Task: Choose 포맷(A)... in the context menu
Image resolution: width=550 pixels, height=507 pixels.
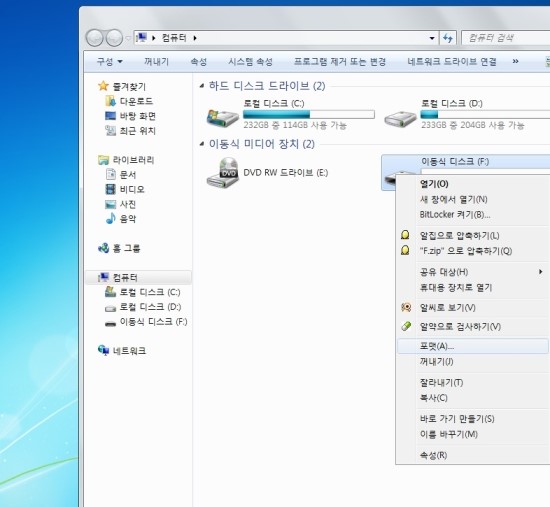Action: 472,346
